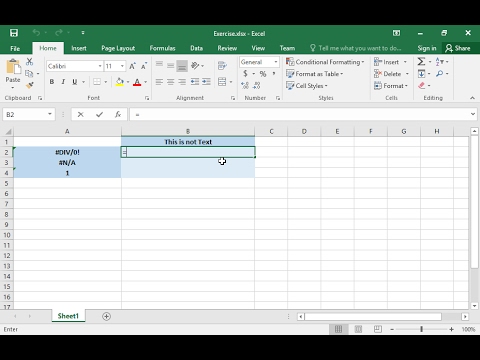The image size is (480, 360).
Task: Click Decrease Decimal icon
Action: pos(257,86)
